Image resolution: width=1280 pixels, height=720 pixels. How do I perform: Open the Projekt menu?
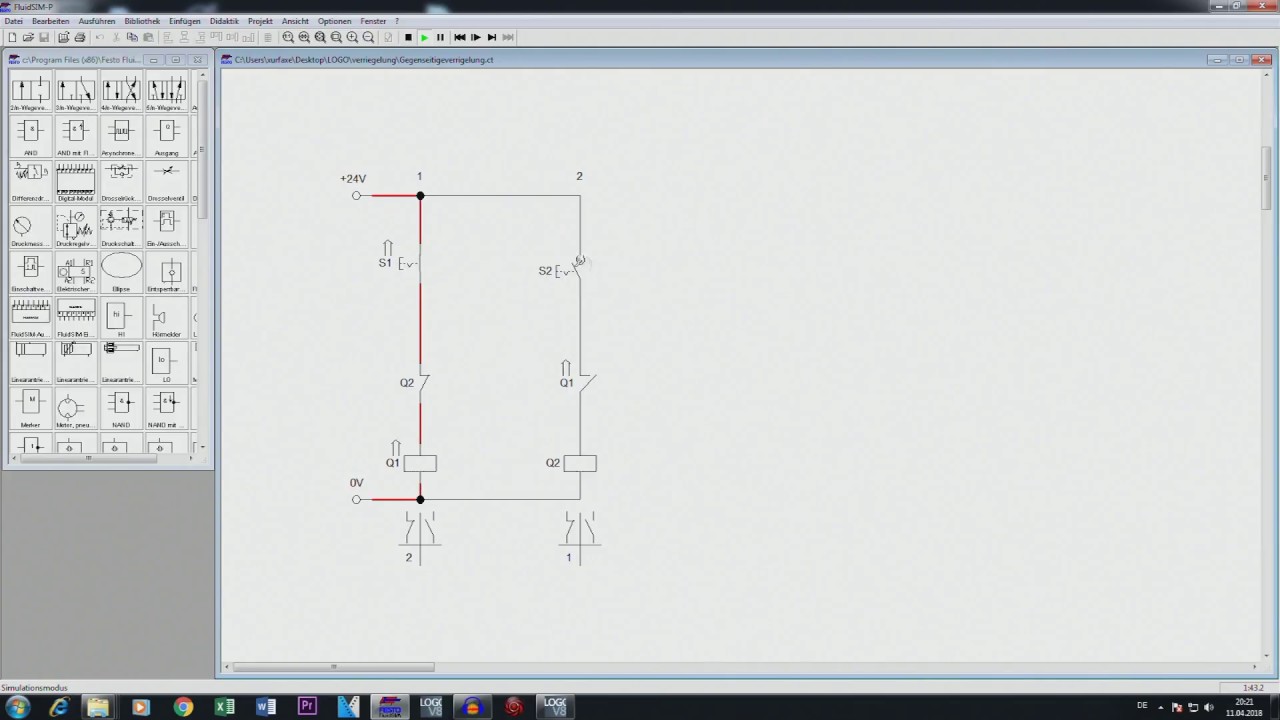pyautogui.click(x=260, y=21)
